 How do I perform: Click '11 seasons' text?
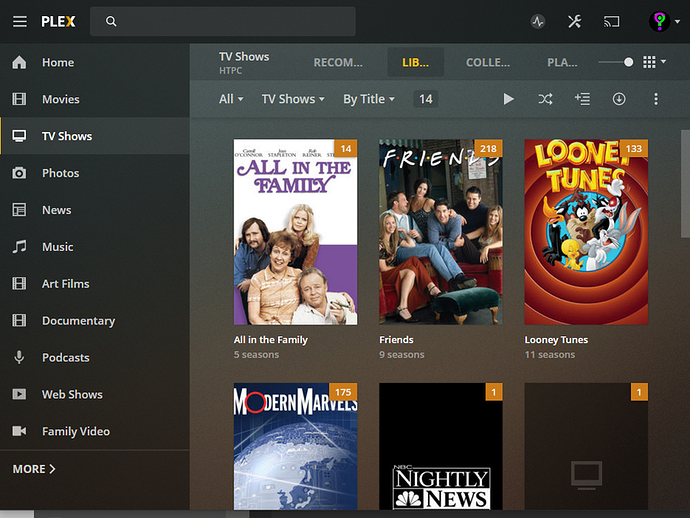tap(550, 354)
